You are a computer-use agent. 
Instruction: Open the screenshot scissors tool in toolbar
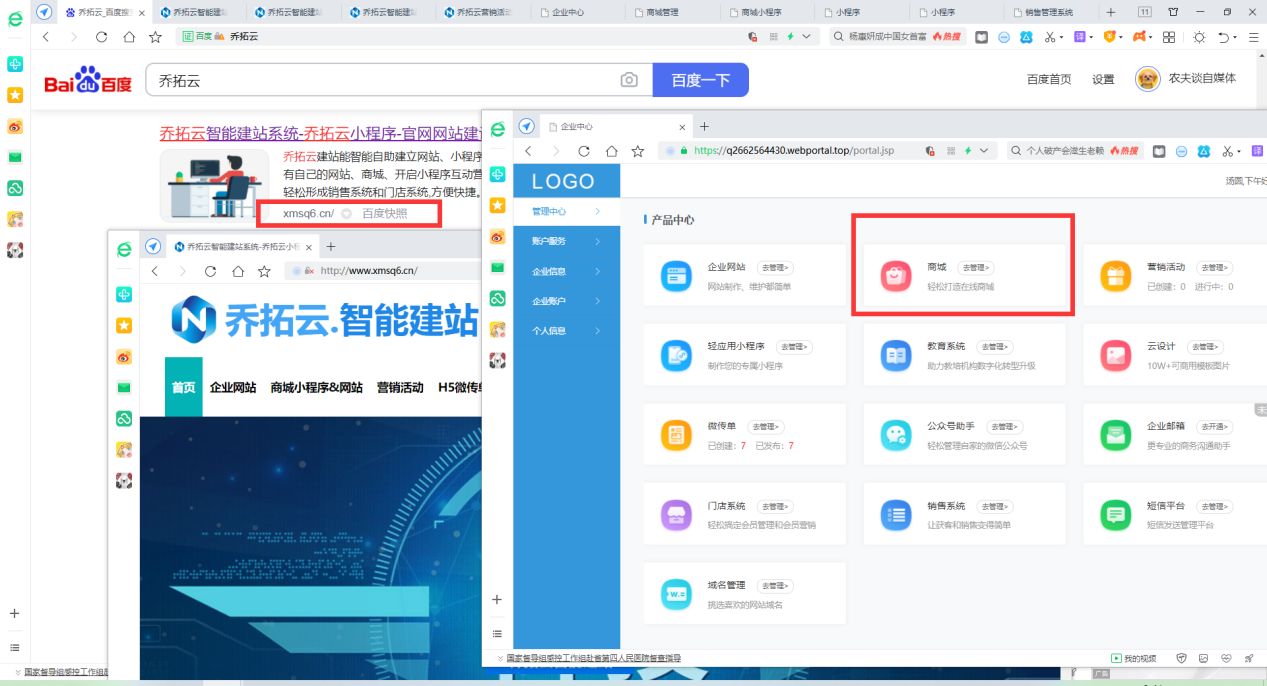pos(1051,38)
